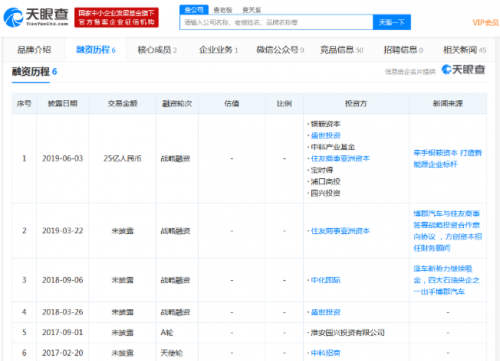Screen dimensions: 500x361
Task: Select the 查关系 search tab
Action: (252, 10)
